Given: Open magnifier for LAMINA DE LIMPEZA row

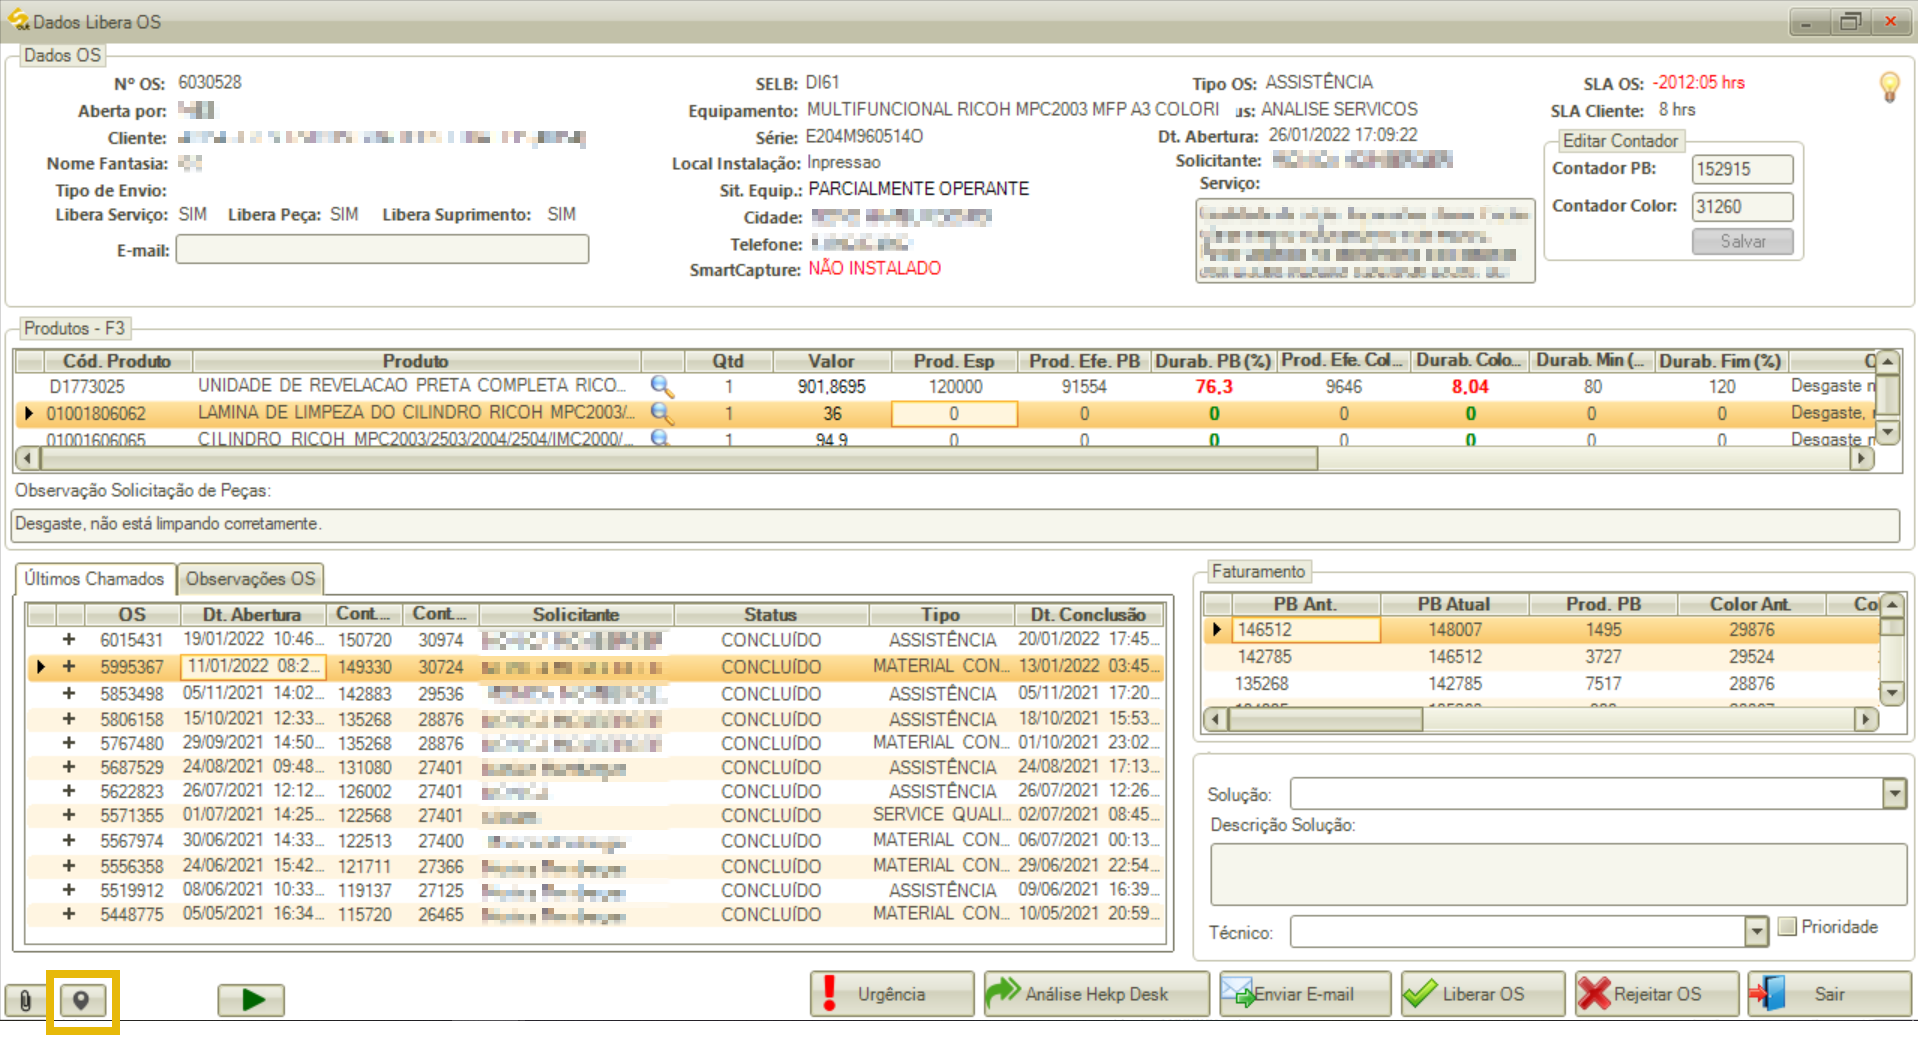Looking at the screenshot, I should [x=662, y=413].
